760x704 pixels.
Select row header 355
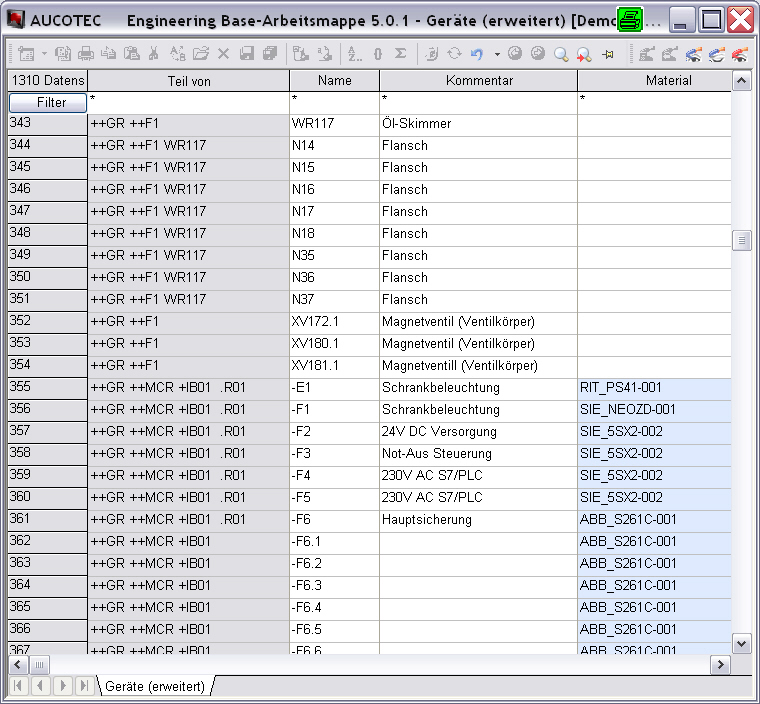pos(48,388)
